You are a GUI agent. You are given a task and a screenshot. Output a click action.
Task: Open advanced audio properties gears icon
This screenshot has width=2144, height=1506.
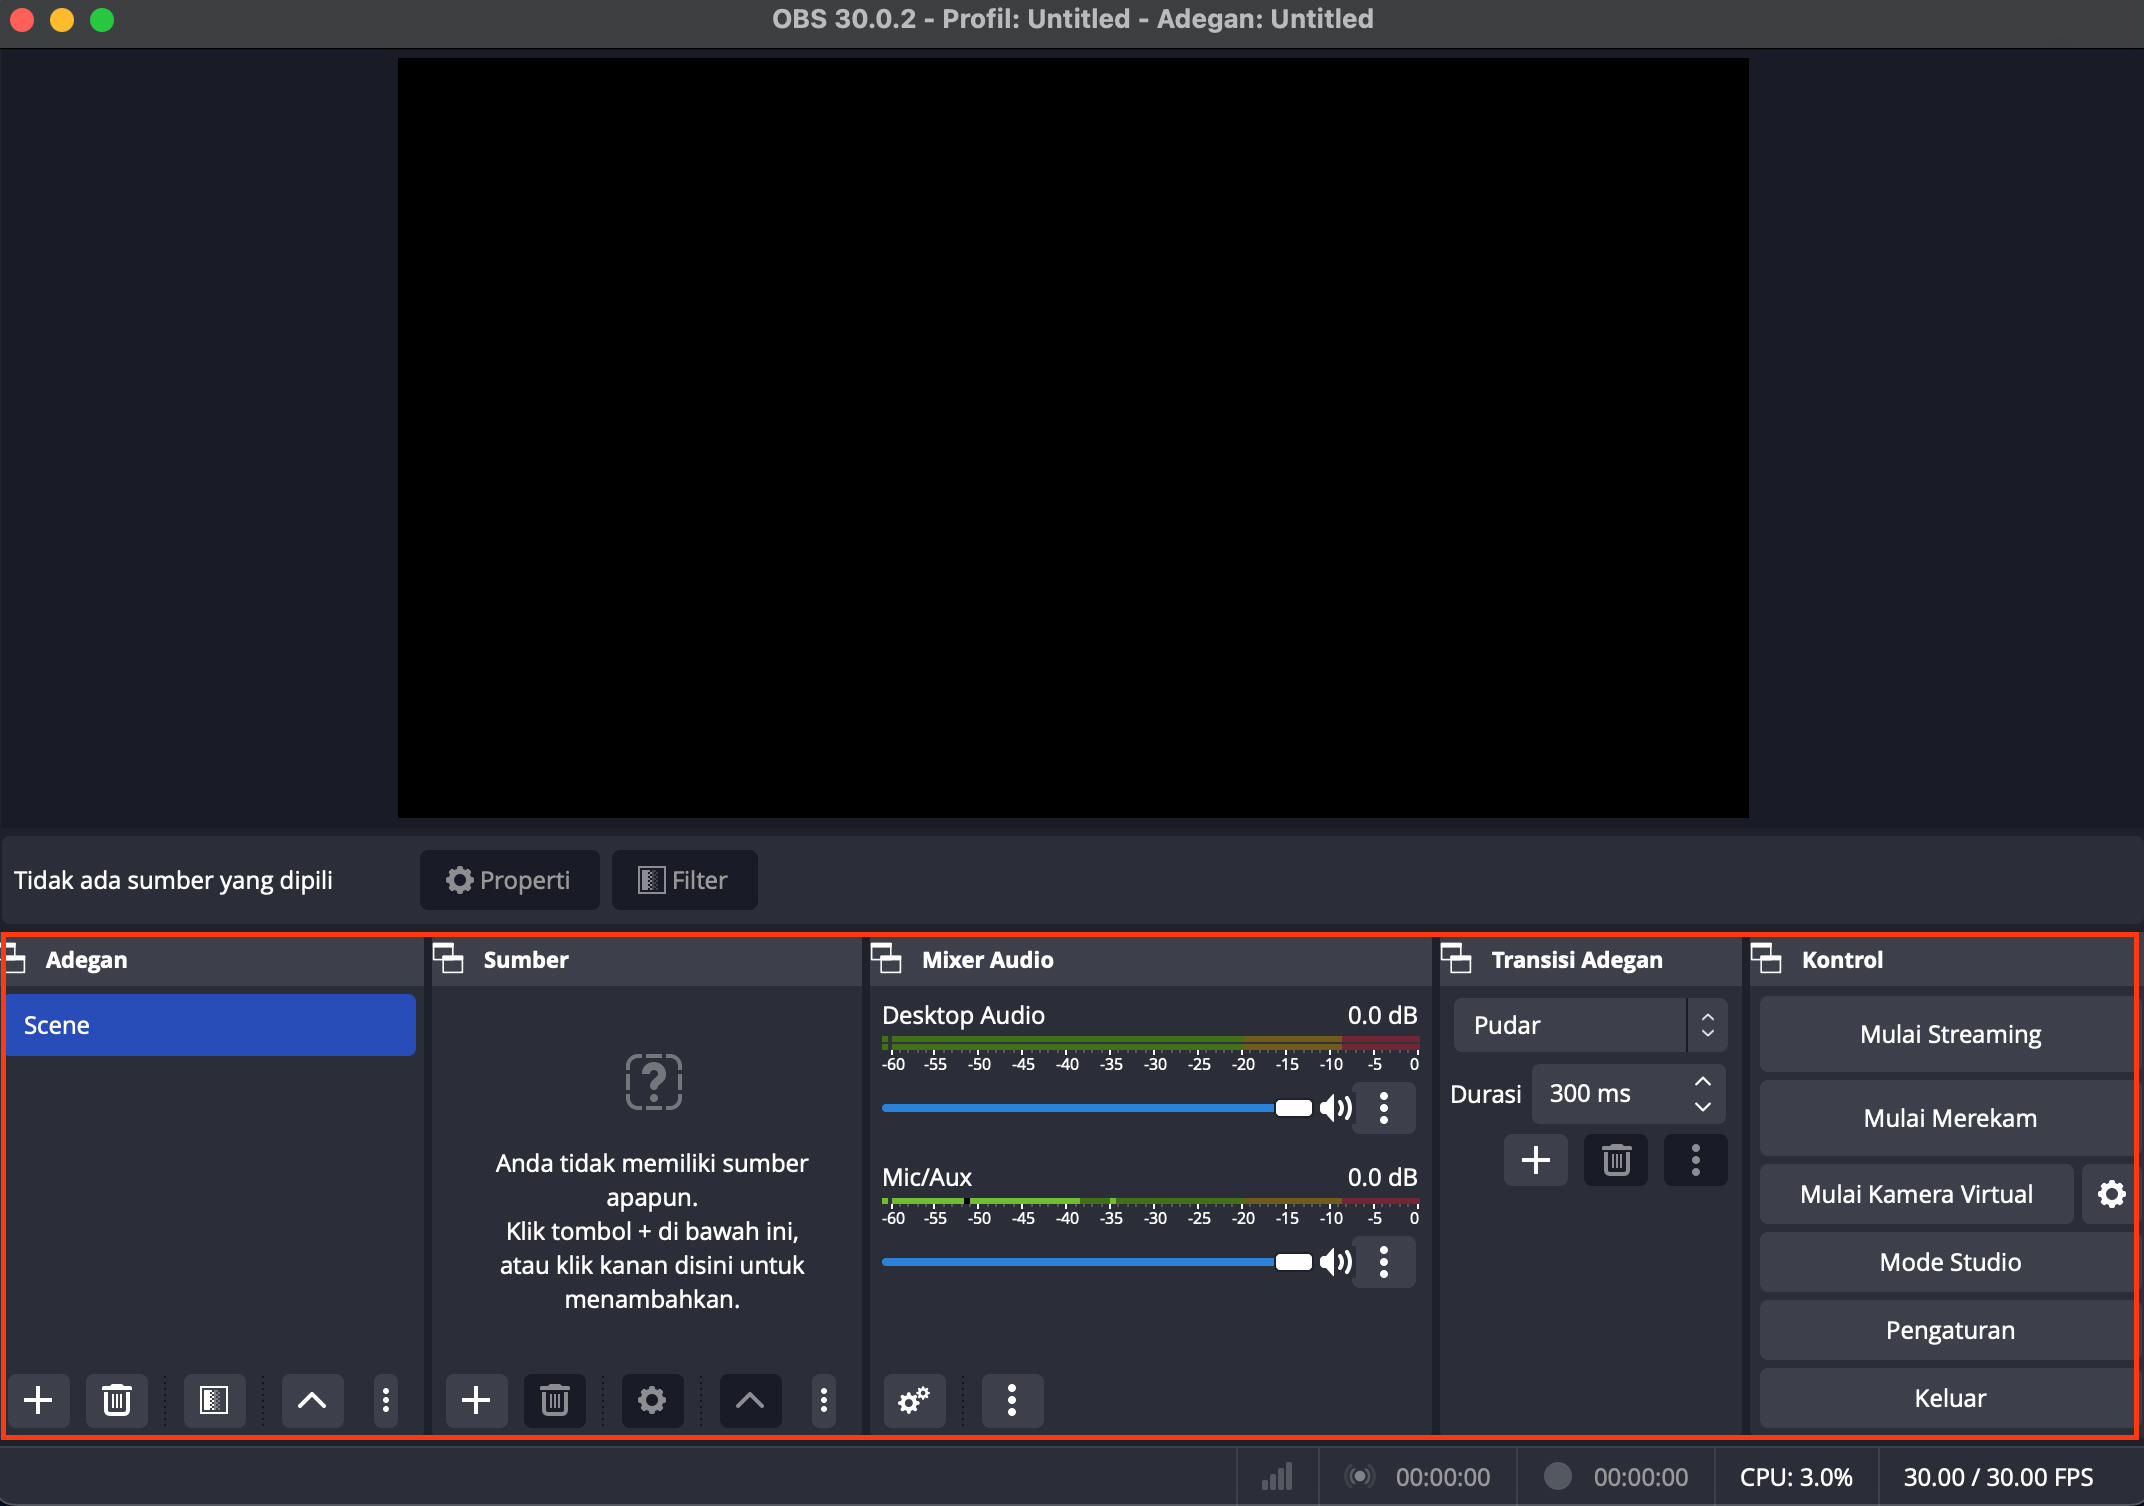point(914,1400)
